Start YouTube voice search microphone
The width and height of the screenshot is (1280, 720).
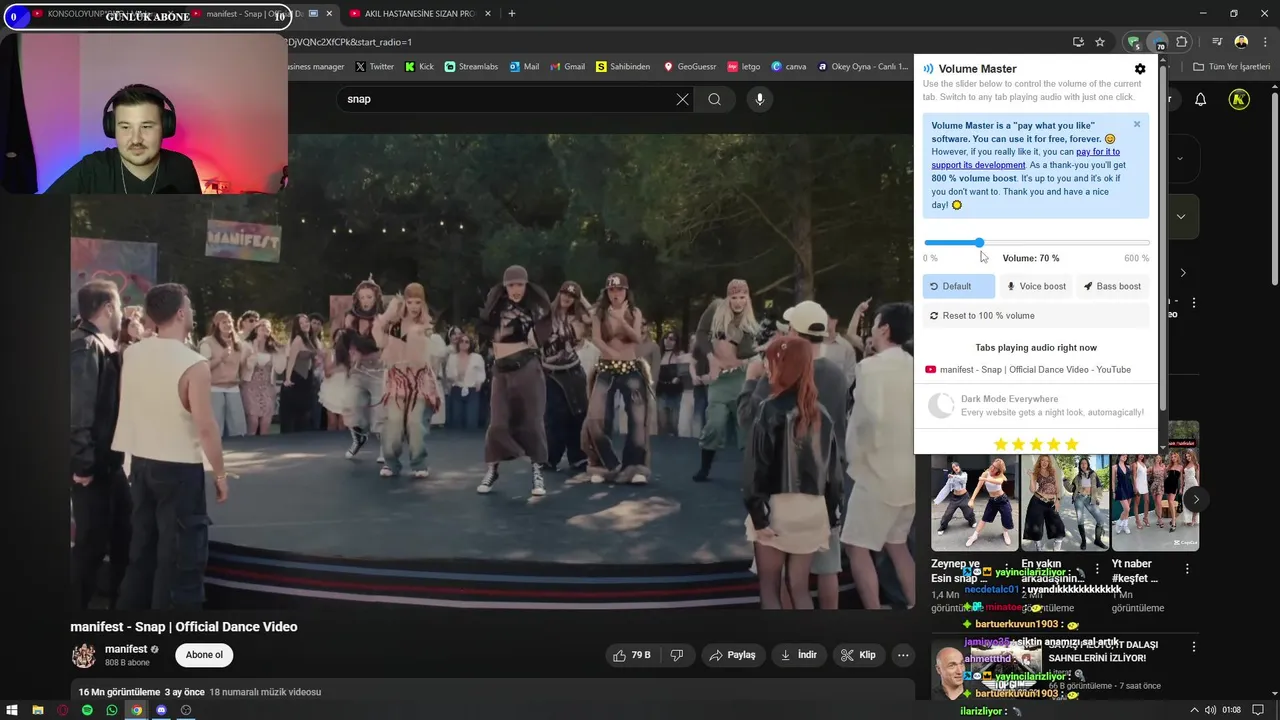point(760,99)
